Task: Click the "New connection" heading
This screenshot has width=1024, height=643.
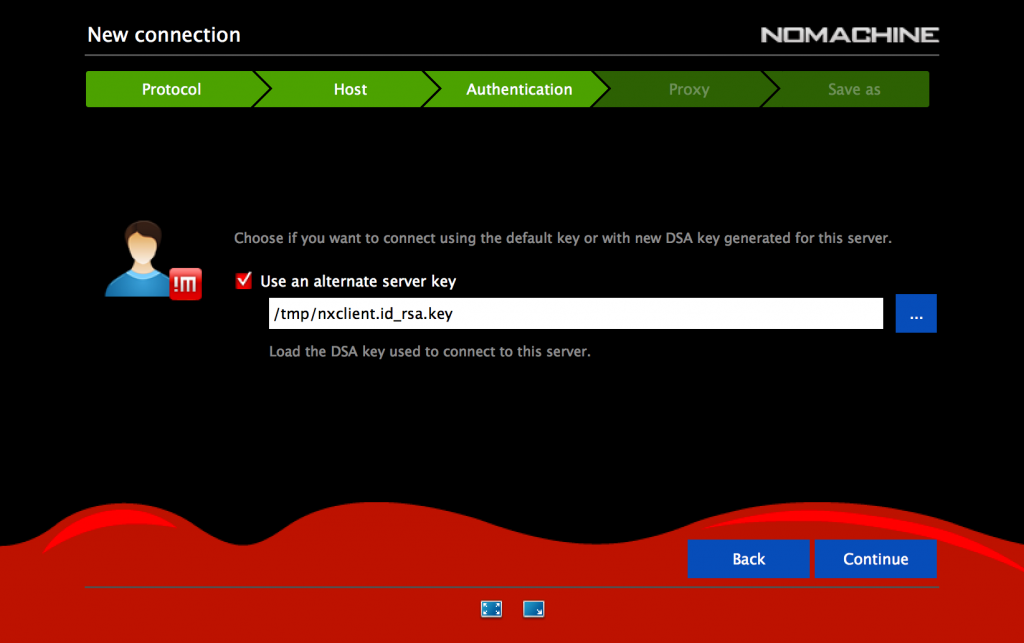Action: [163, 34]
